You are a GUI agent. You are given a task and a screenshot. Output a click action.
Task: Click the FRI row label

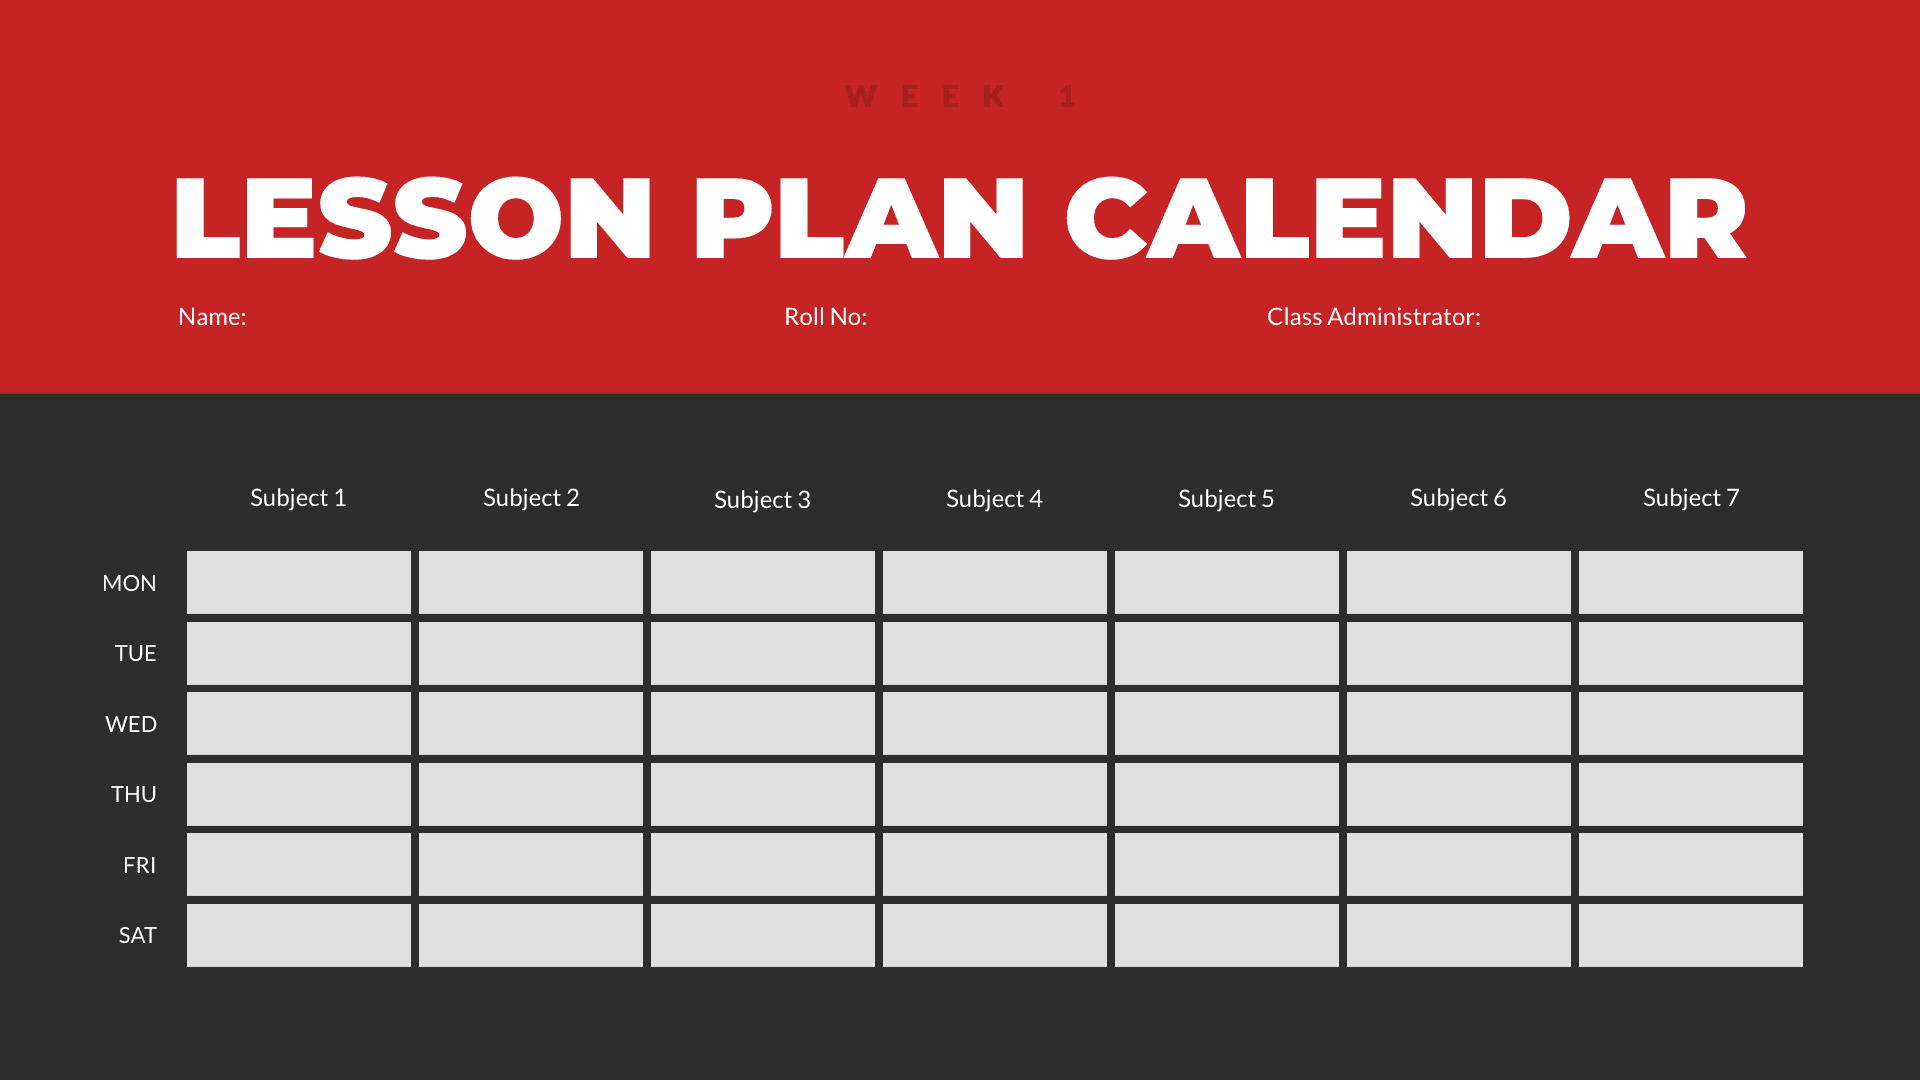140,864
